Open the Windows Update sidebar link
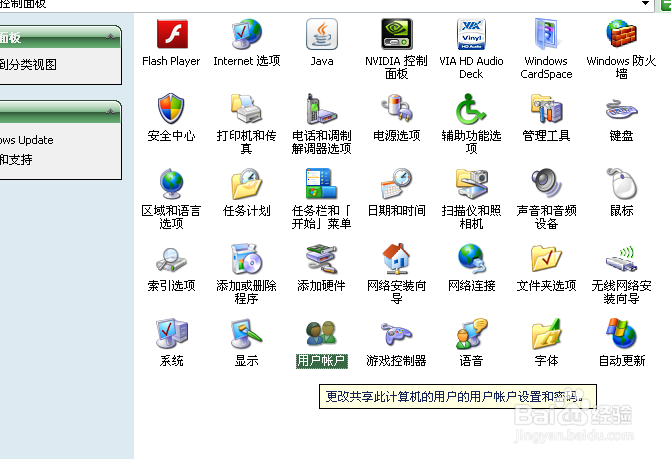 (27, 140)
